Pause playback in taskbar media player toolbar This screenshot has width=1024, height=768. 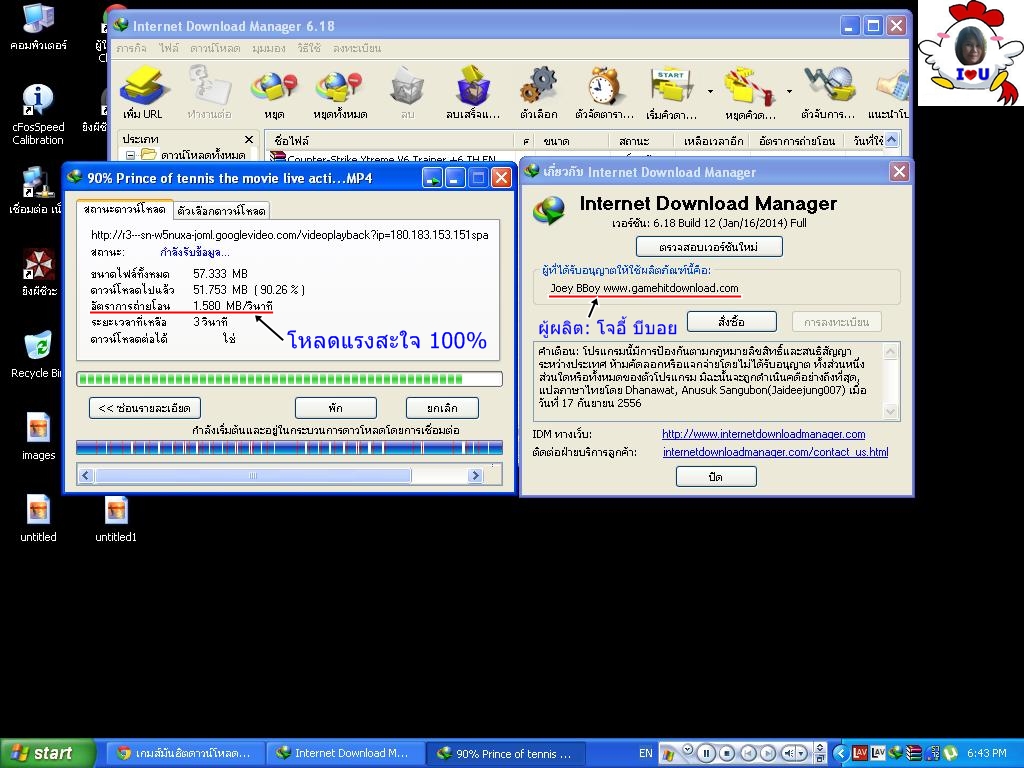tap(706, 753)
